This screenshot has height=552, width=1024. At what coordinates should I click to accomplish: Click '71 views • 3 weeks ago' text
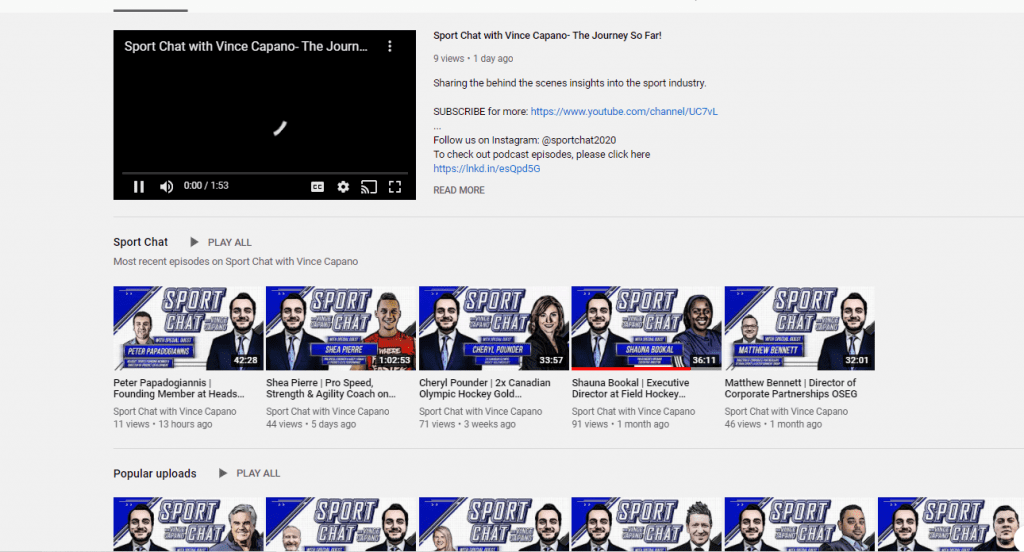tap(467, 425)
